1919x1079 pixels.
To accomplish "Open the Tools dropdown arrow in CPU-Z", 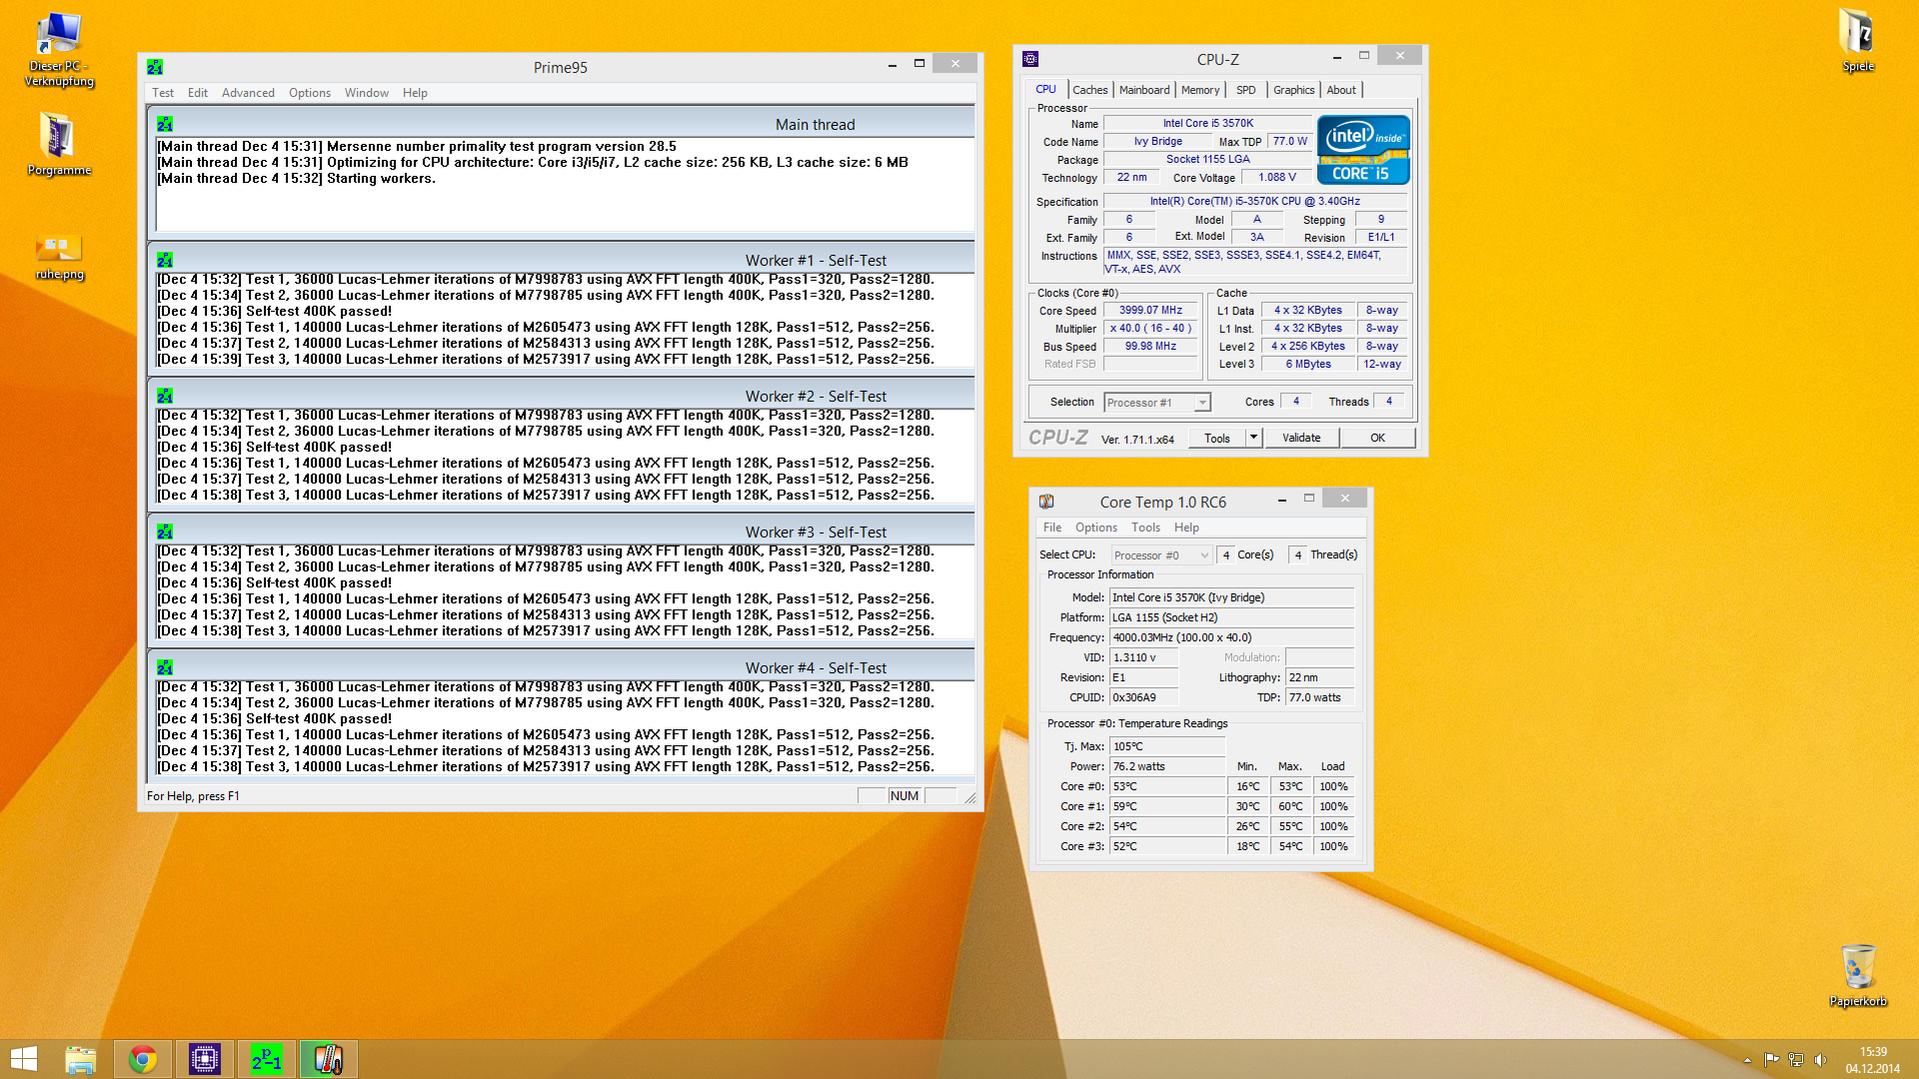I will click(x=1253, y=438).
